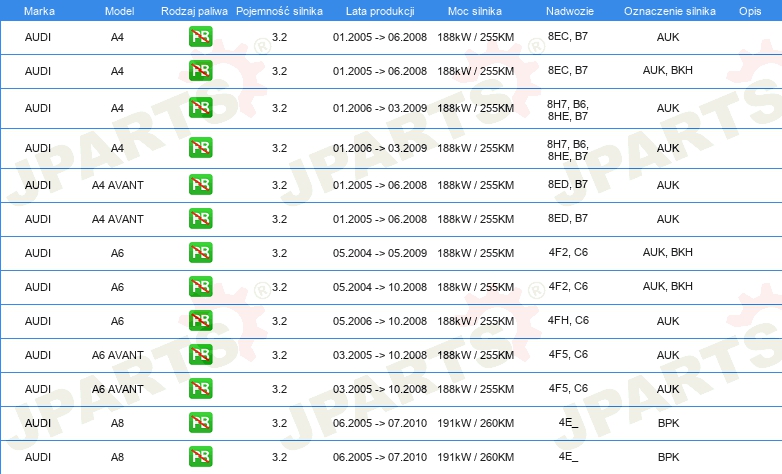Select the date range "05.2006 -> 10.2008"

[x=380, y=321]
